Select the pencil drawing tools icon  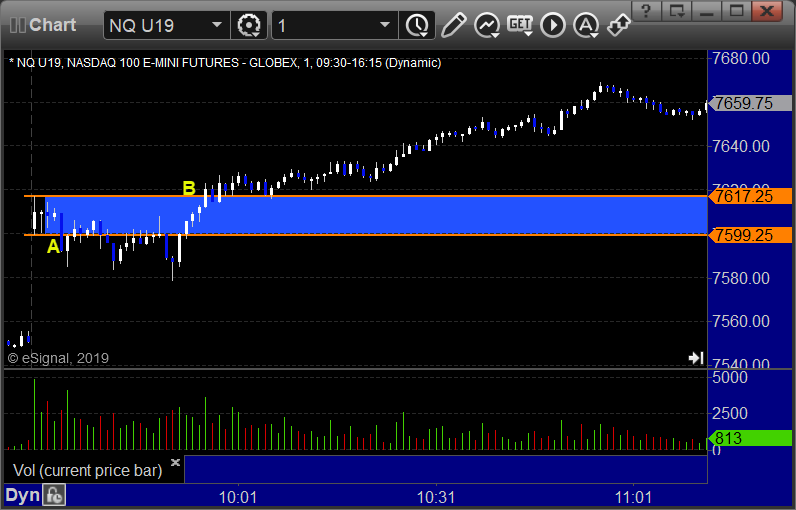453,25
